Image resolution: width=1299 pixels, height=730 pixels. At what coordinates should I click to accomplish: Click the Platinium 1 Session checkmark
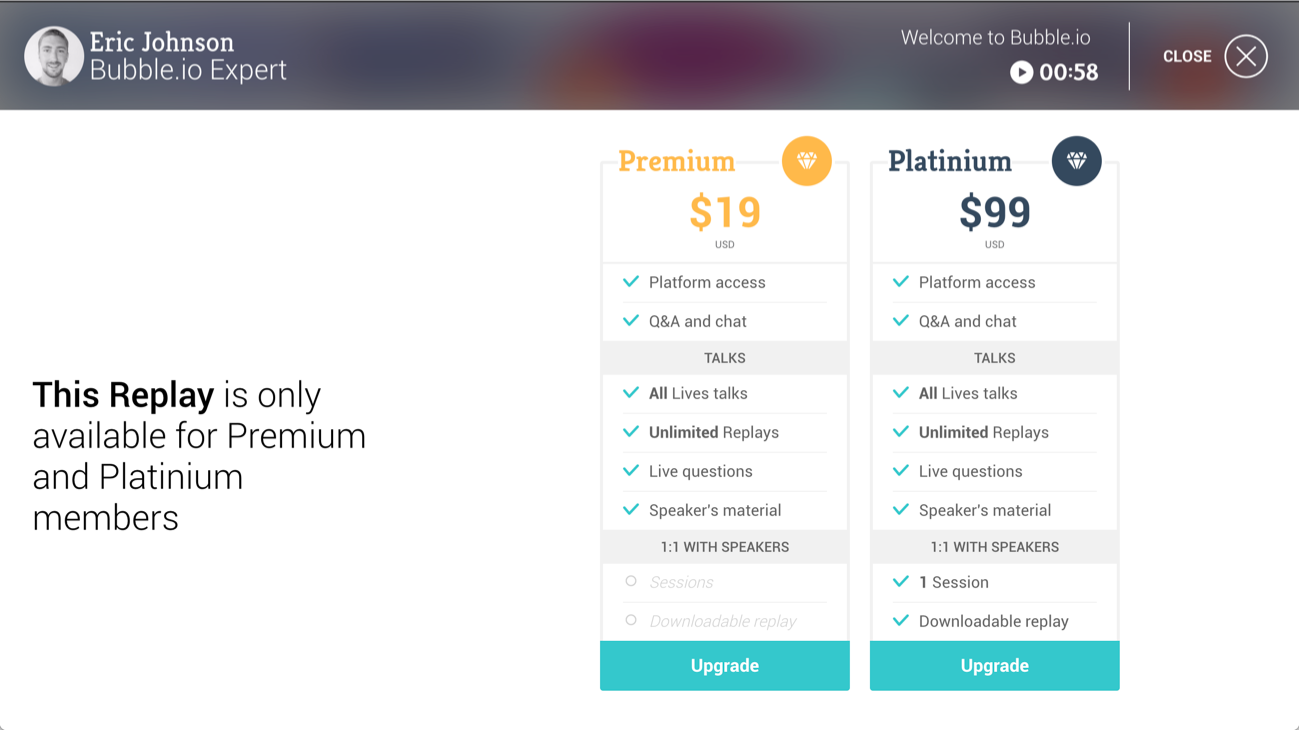coord(901,581)
